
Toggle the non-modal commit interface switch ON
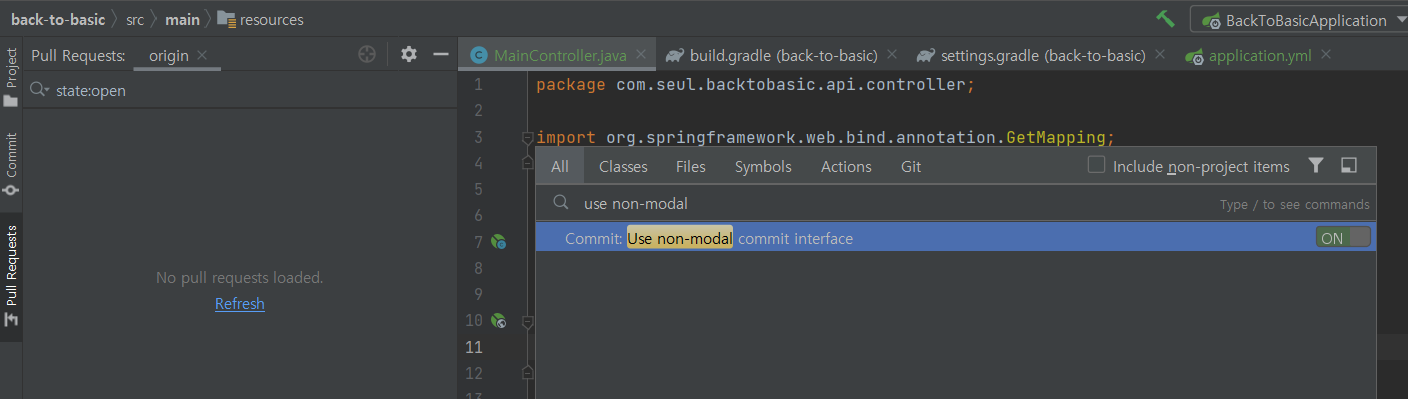tap(1343, 238)
